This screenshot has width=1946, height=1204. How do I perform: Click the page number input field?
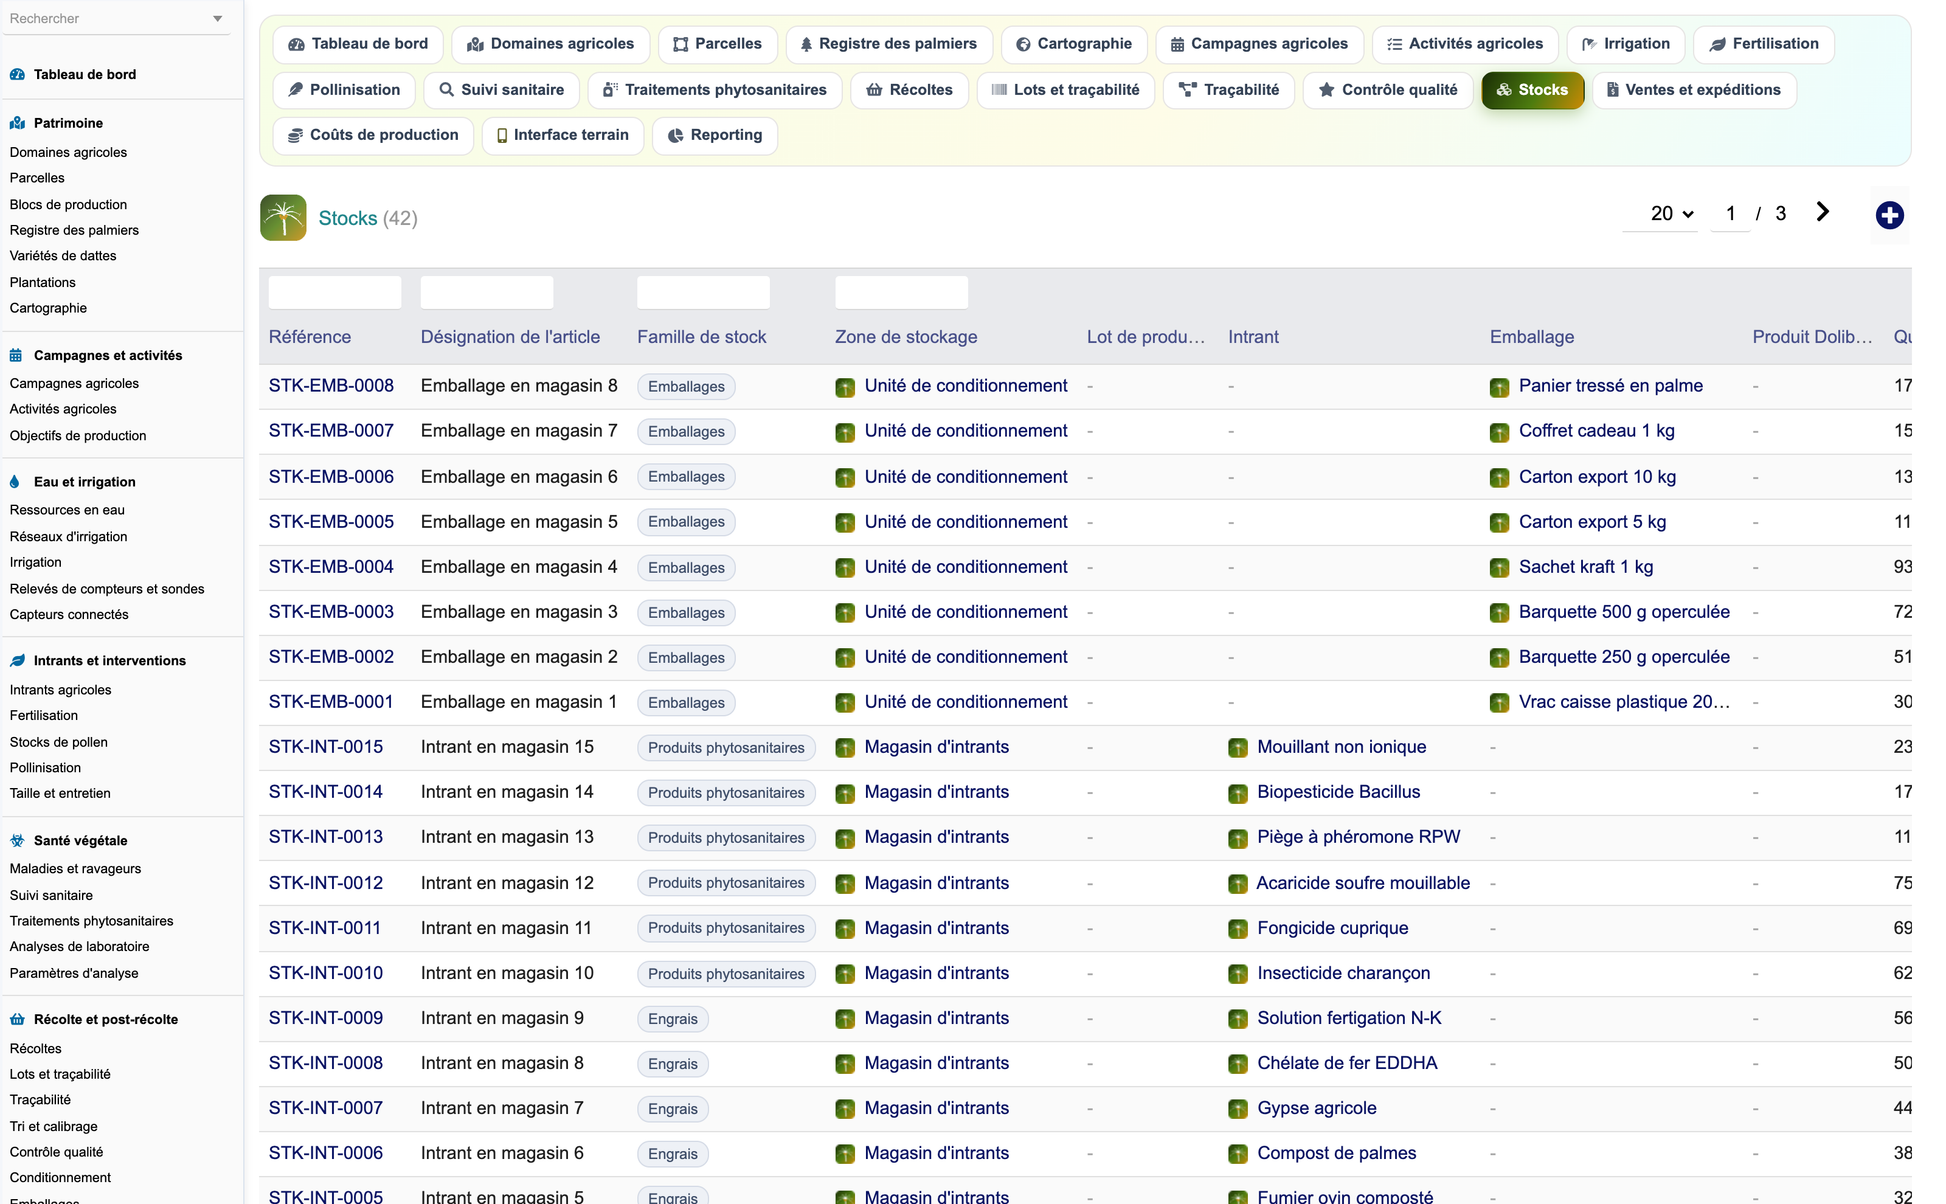click(1730, 213)
